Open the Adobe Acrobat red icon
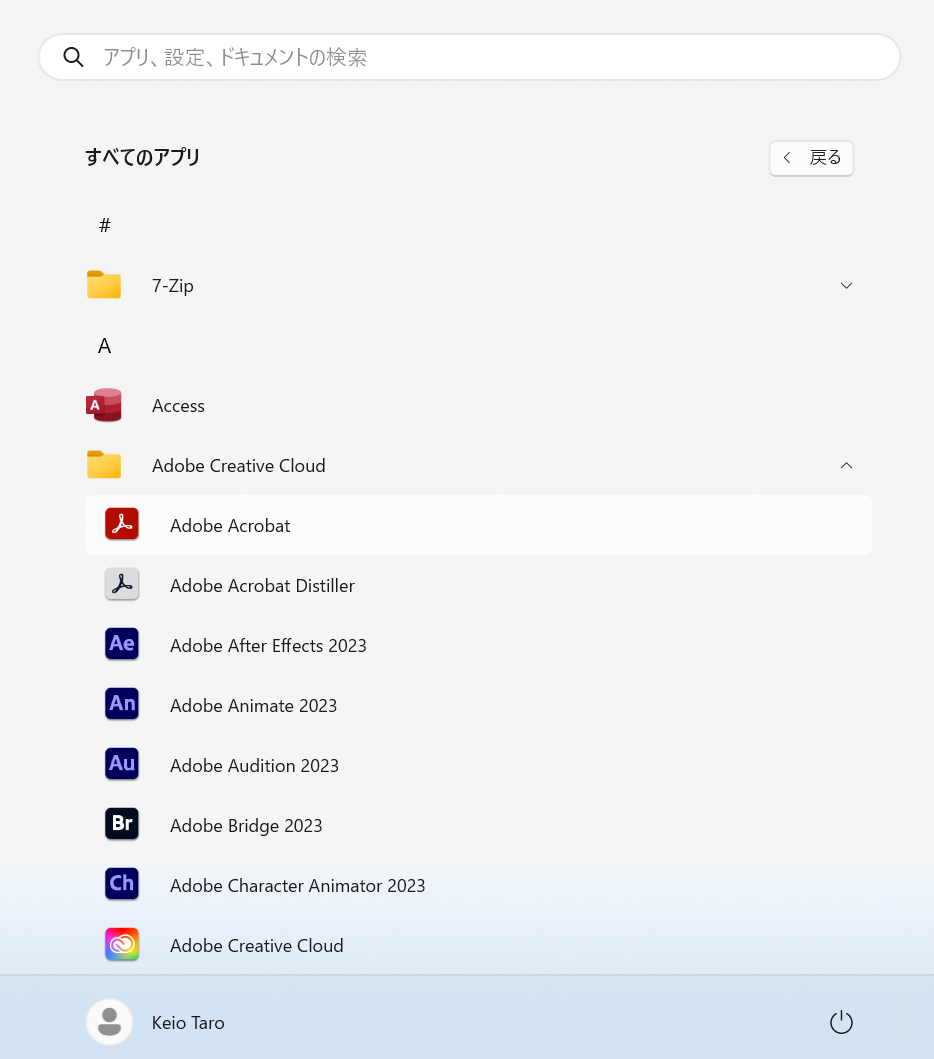This screenshot has height=1059, width=934. [122, 525]
